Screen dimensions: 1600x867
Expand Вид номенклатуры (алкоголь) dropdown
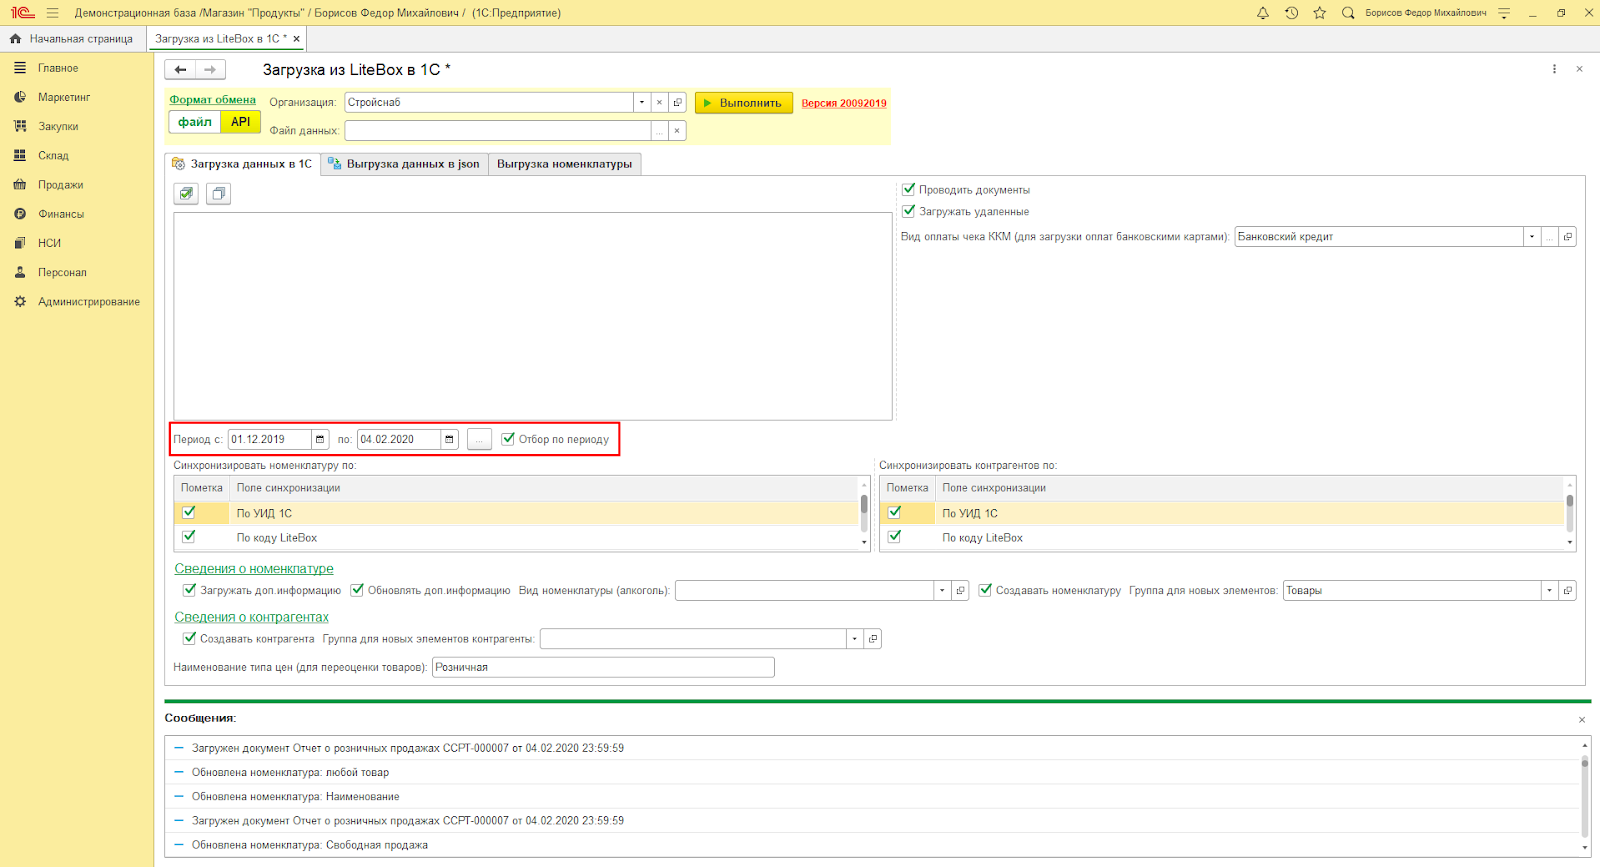942,591
